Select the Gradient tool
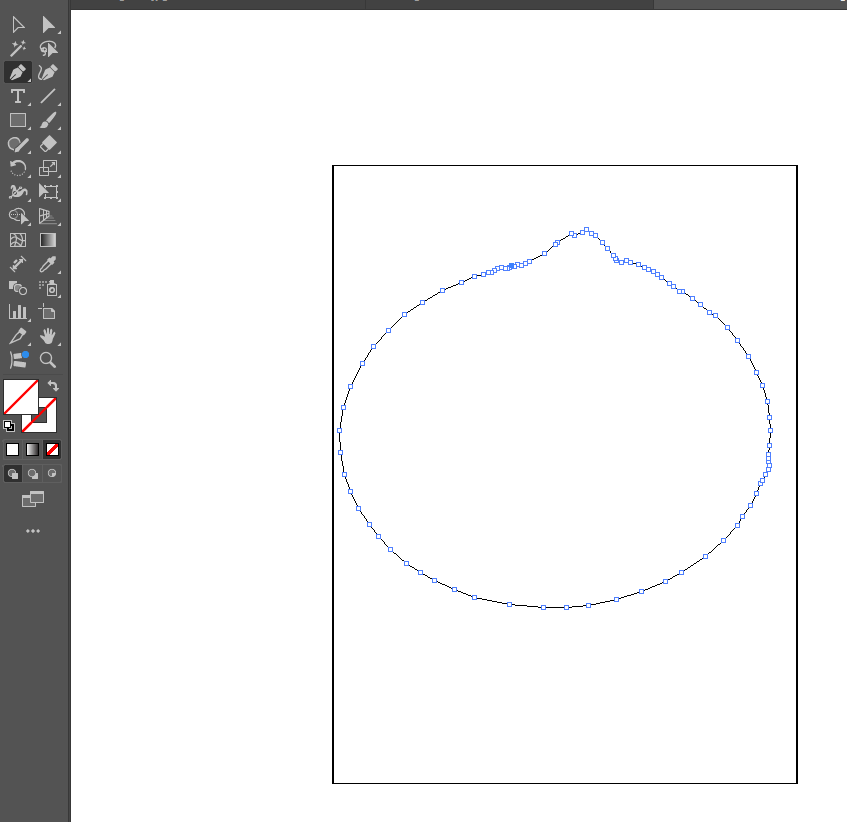 point(48,240)
